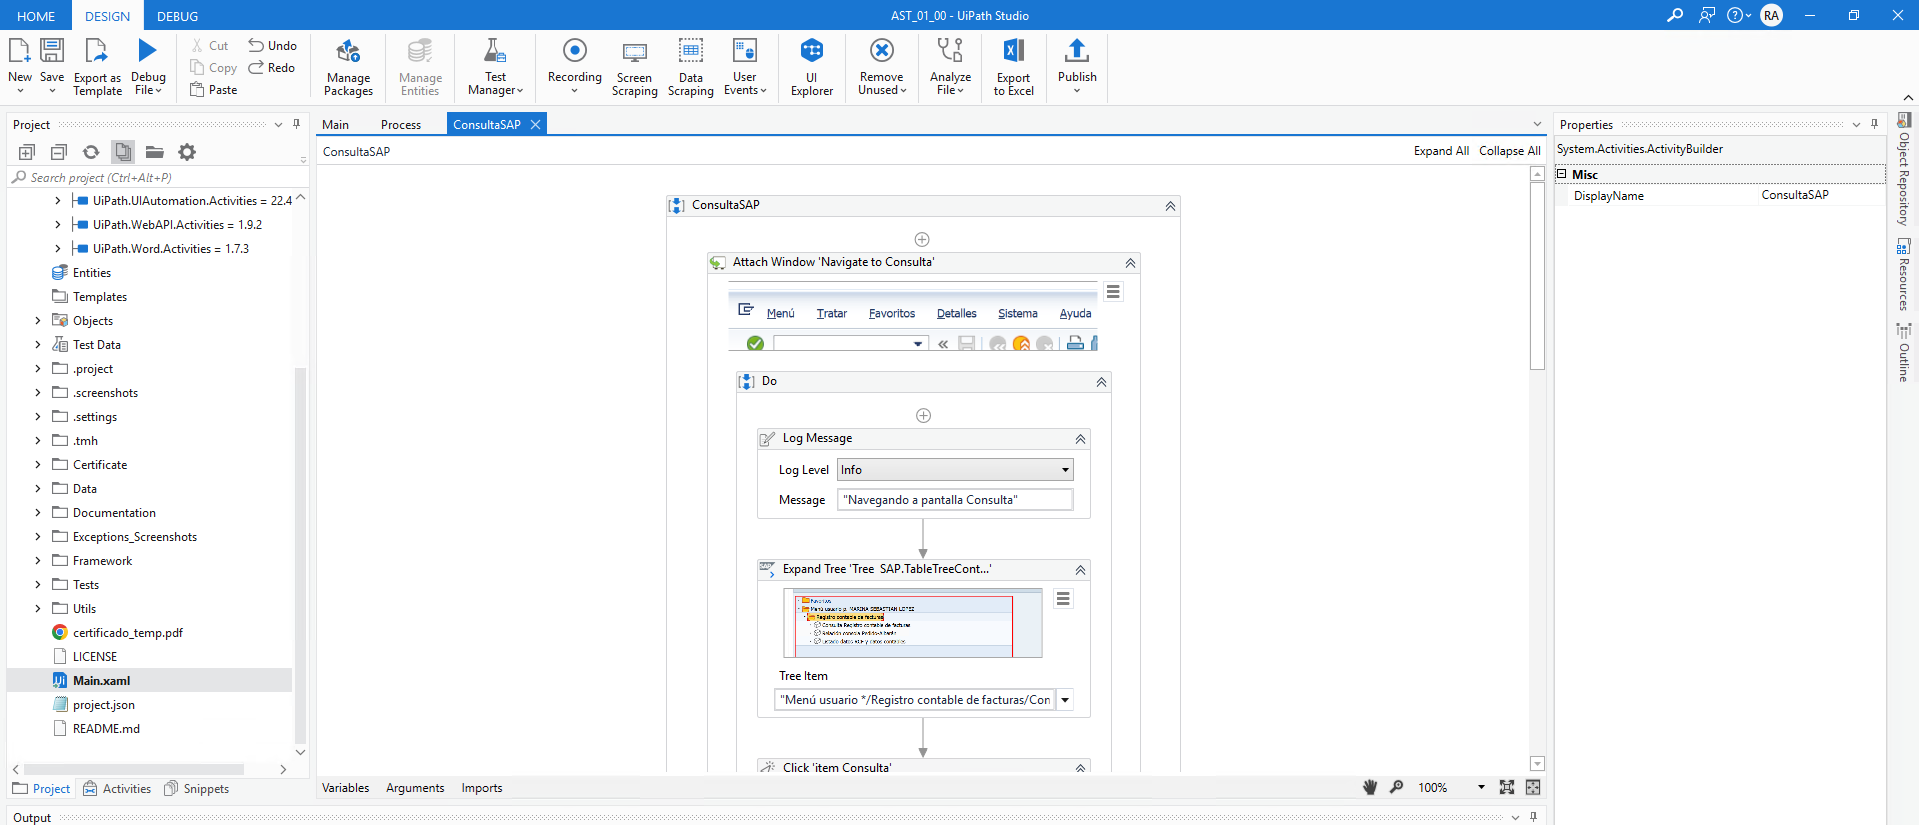This screenshot has height=825, width=1919.
Task: Click the Recording ribbon button
Action: click(574, 67)
